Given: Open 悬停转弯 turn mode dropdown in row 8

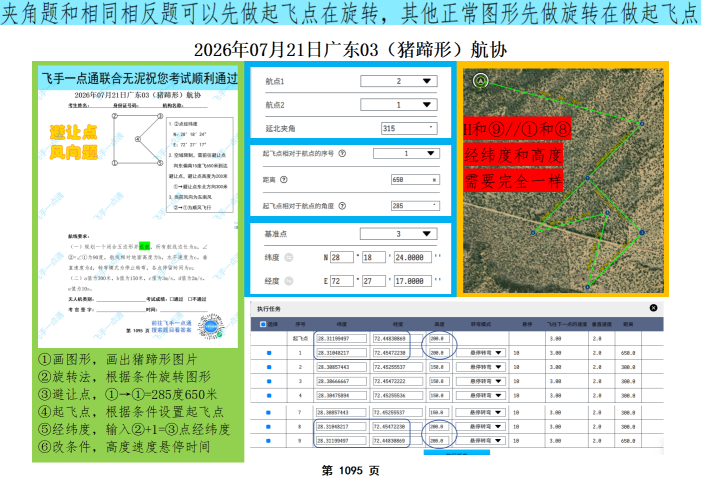Looking at the screenshot, I should click(x=481, y=427).
